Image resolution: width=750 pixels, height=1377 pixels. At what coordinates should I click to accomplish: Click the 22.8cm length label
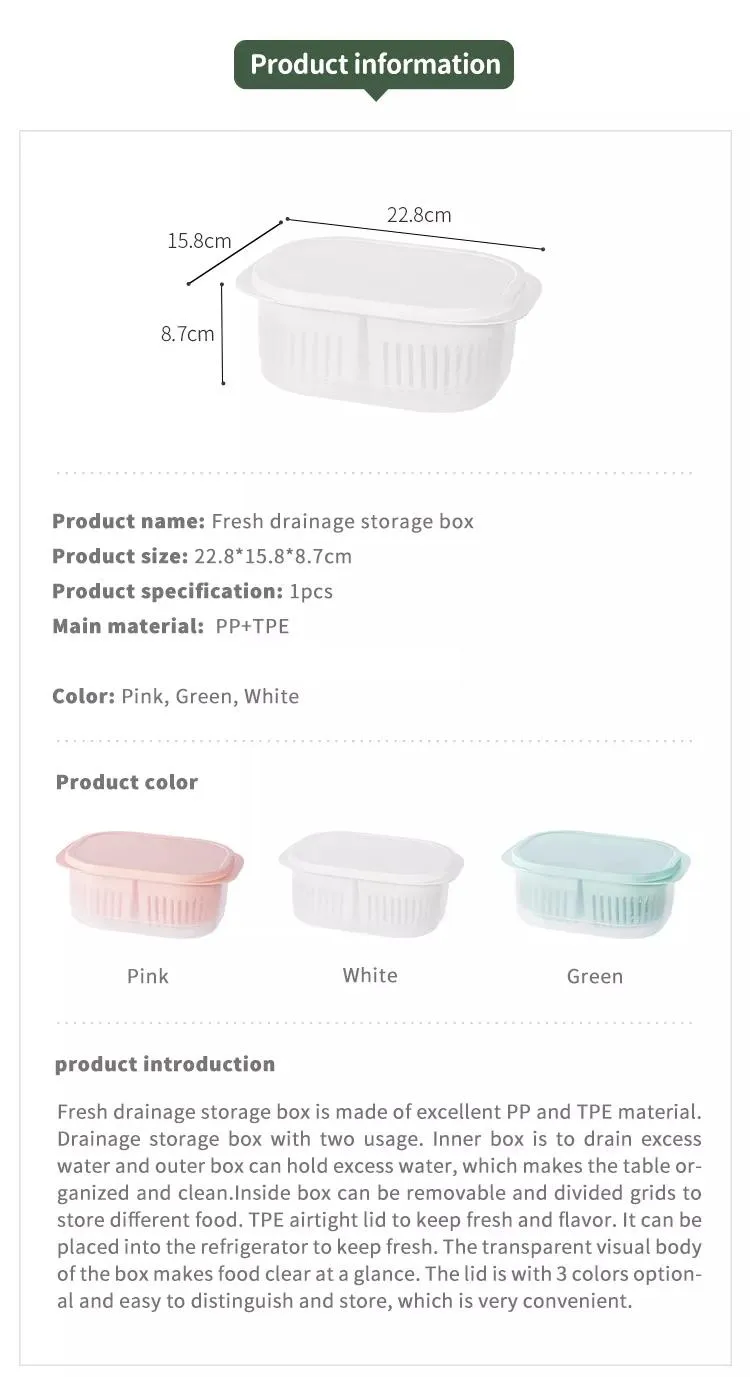pos(419,214)
